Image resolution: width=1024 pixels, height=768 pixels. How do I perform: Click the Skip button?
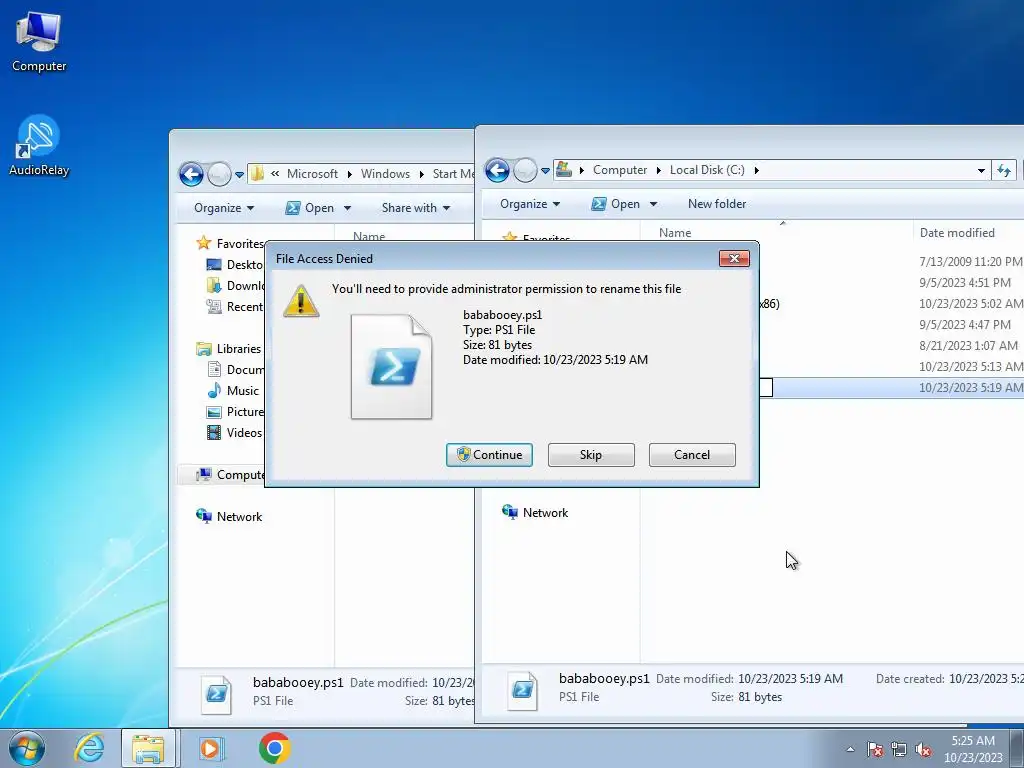[x=591, y=455]
